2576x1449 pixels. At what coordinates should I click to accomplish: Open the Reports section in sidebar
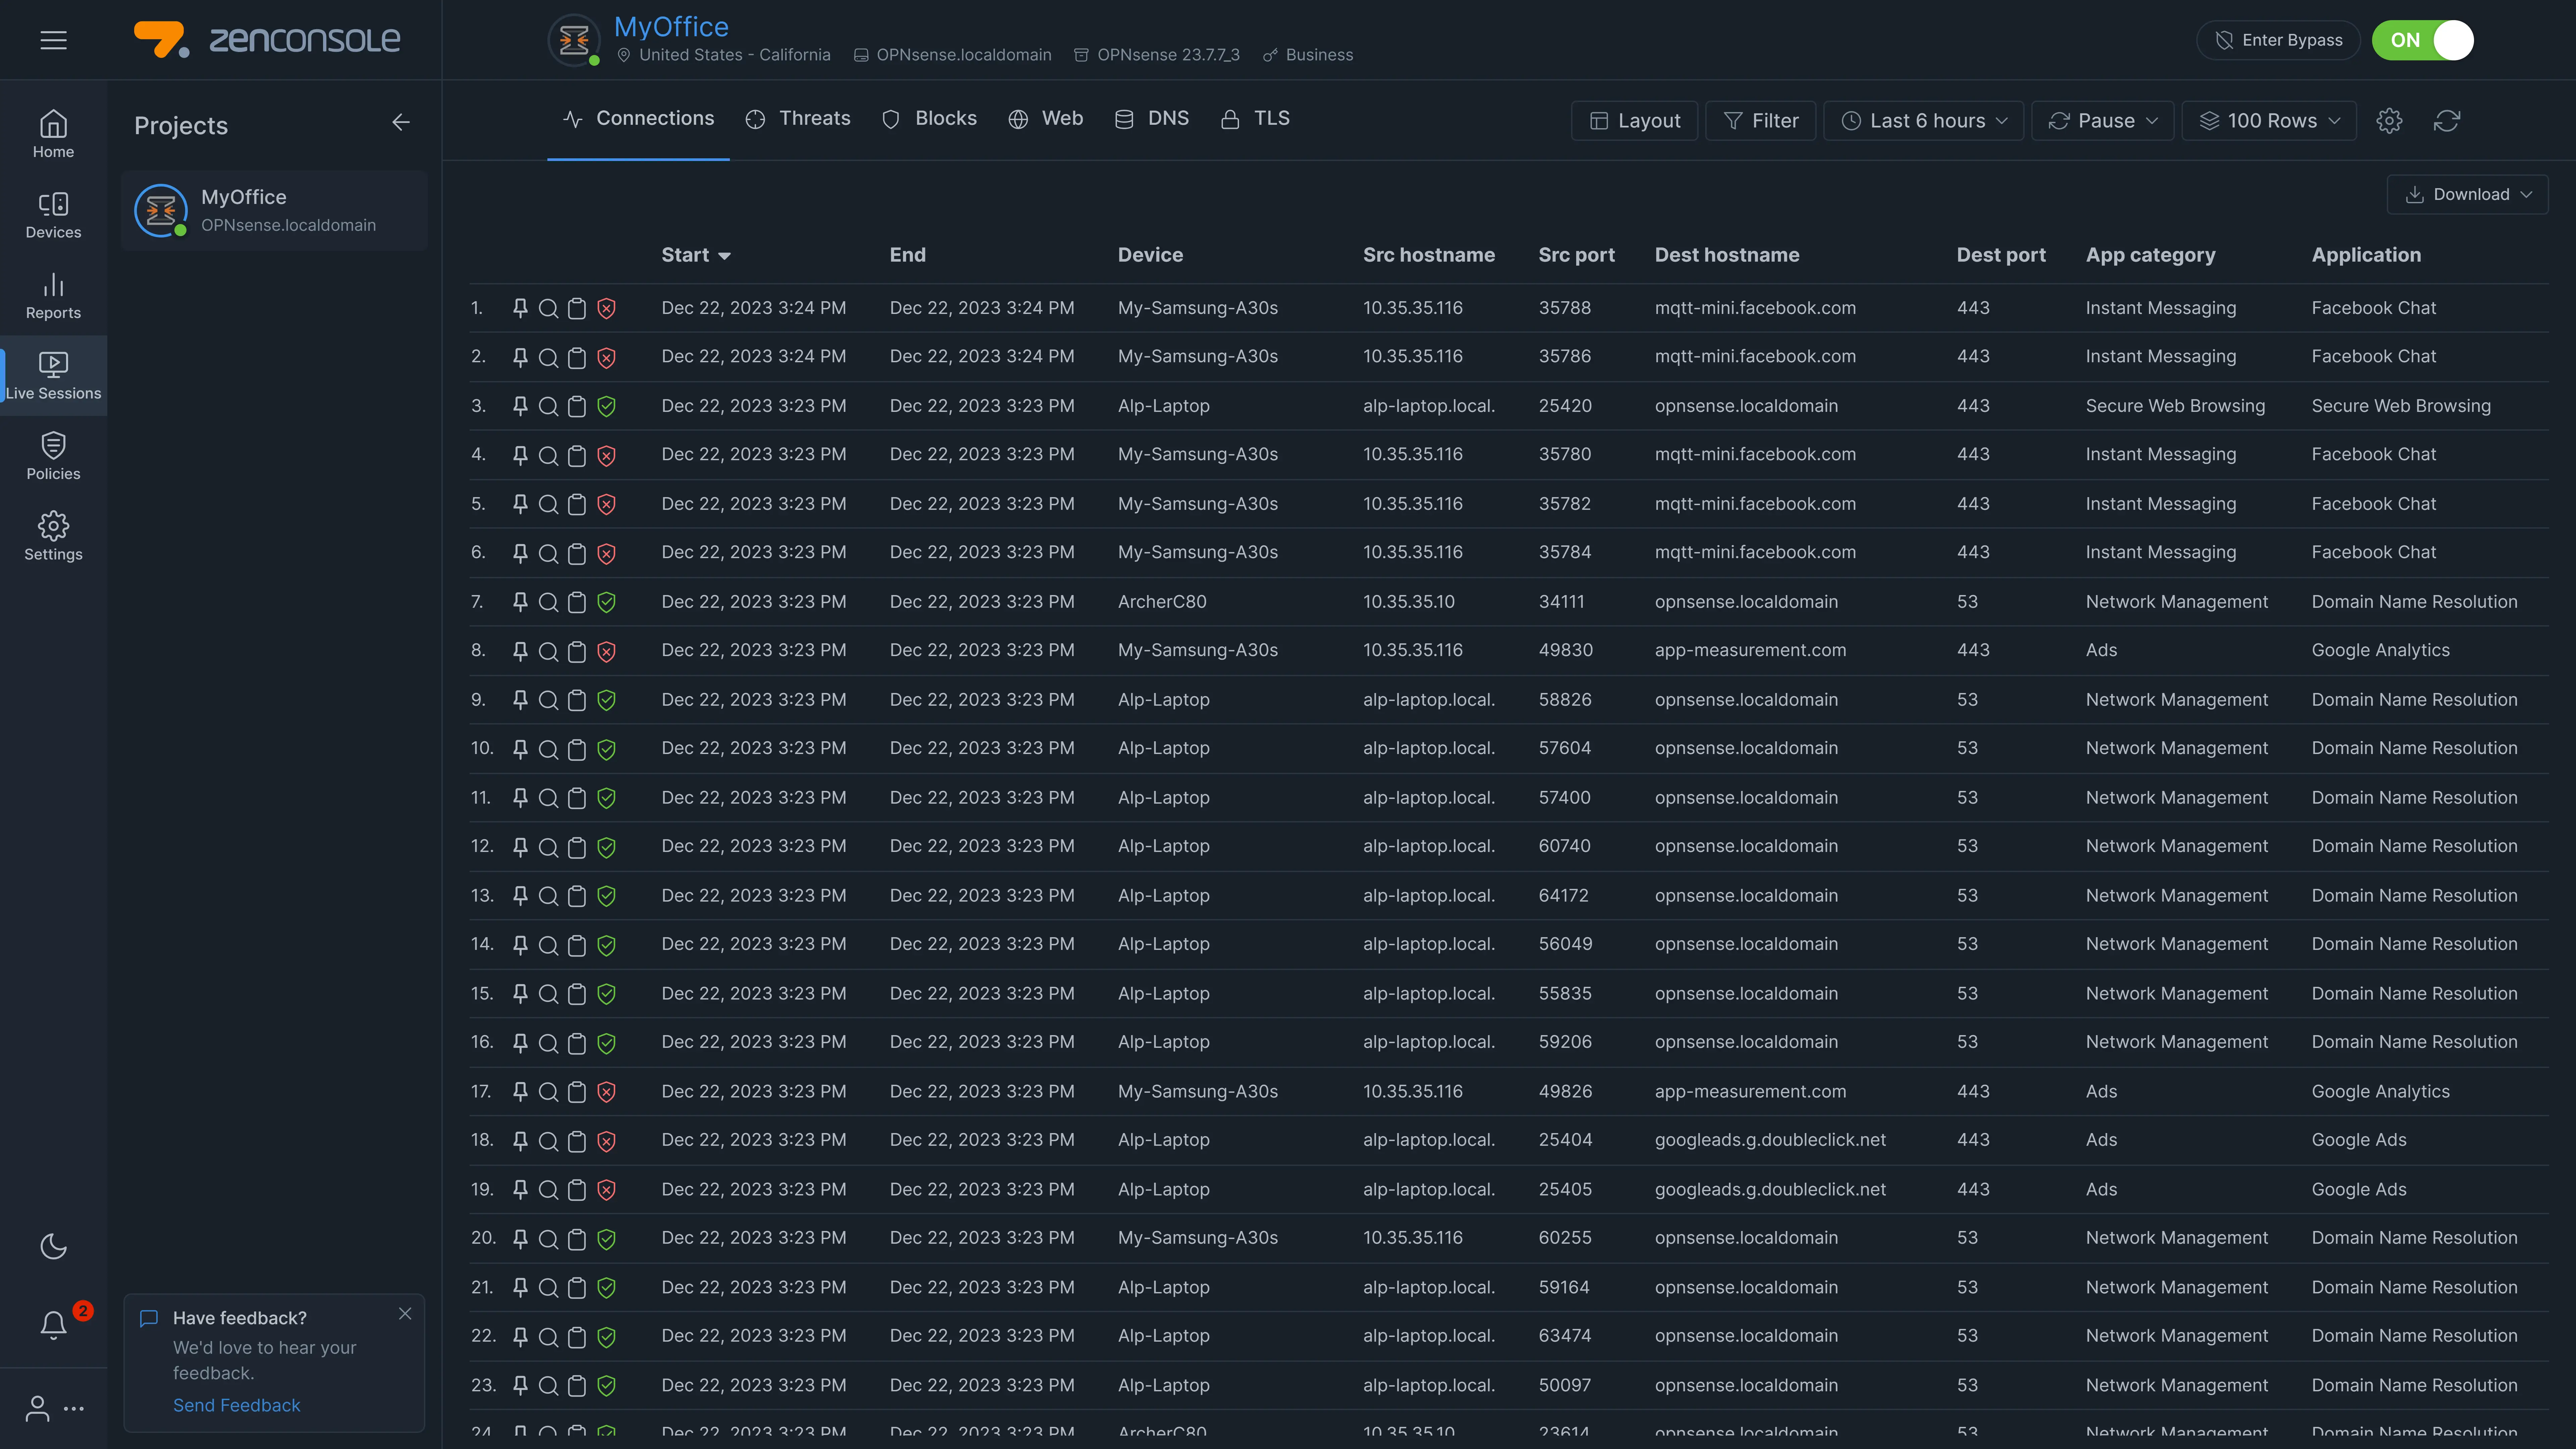53,296
